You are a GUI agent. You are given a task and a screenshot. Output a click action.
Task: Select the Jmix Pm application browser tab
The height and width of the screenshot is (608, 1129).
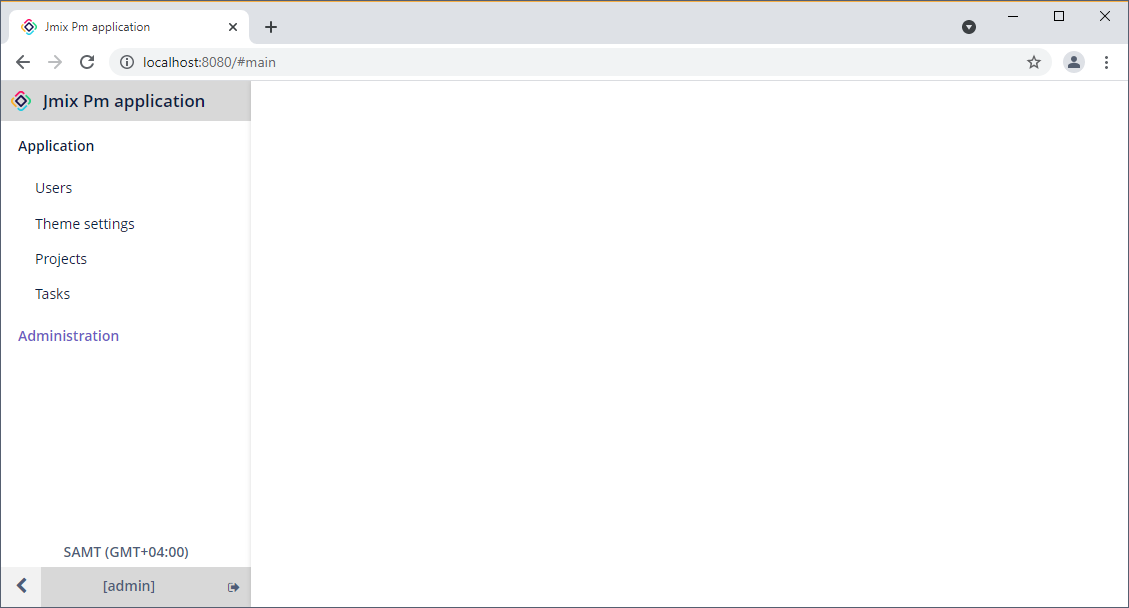coord(130,27)
